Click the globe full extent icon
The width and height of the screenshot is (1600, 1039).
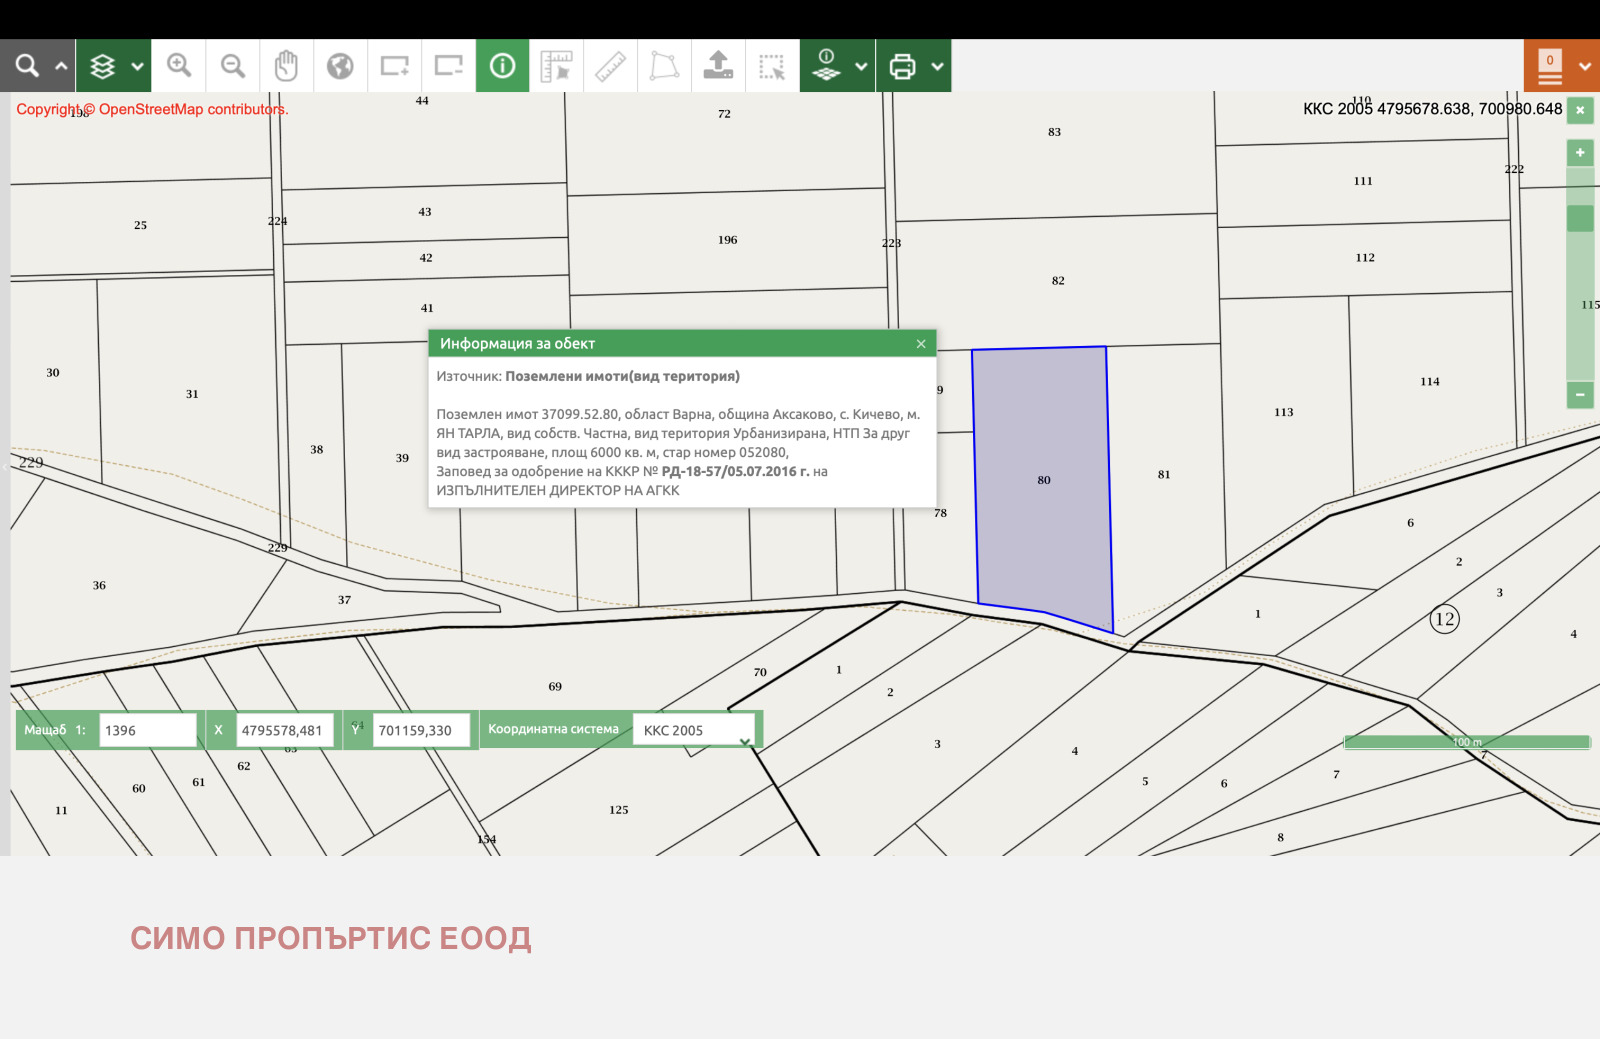[341, 66]
